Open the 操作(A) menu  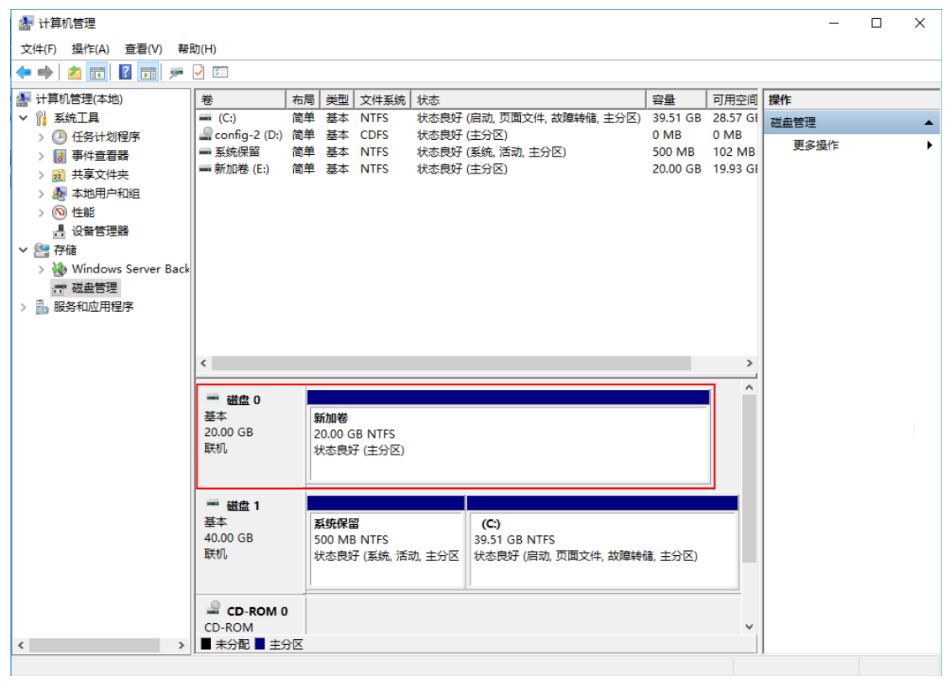pyautogui.click(x=90, y=49)
